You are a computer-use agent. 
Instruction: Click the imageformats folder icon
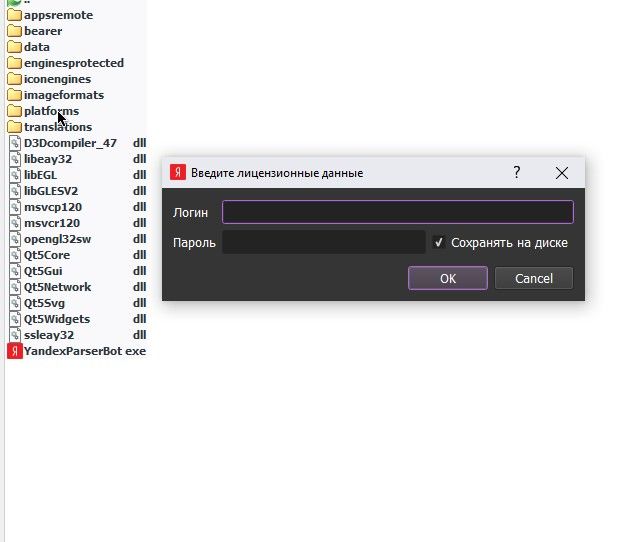tap(14, 95)
